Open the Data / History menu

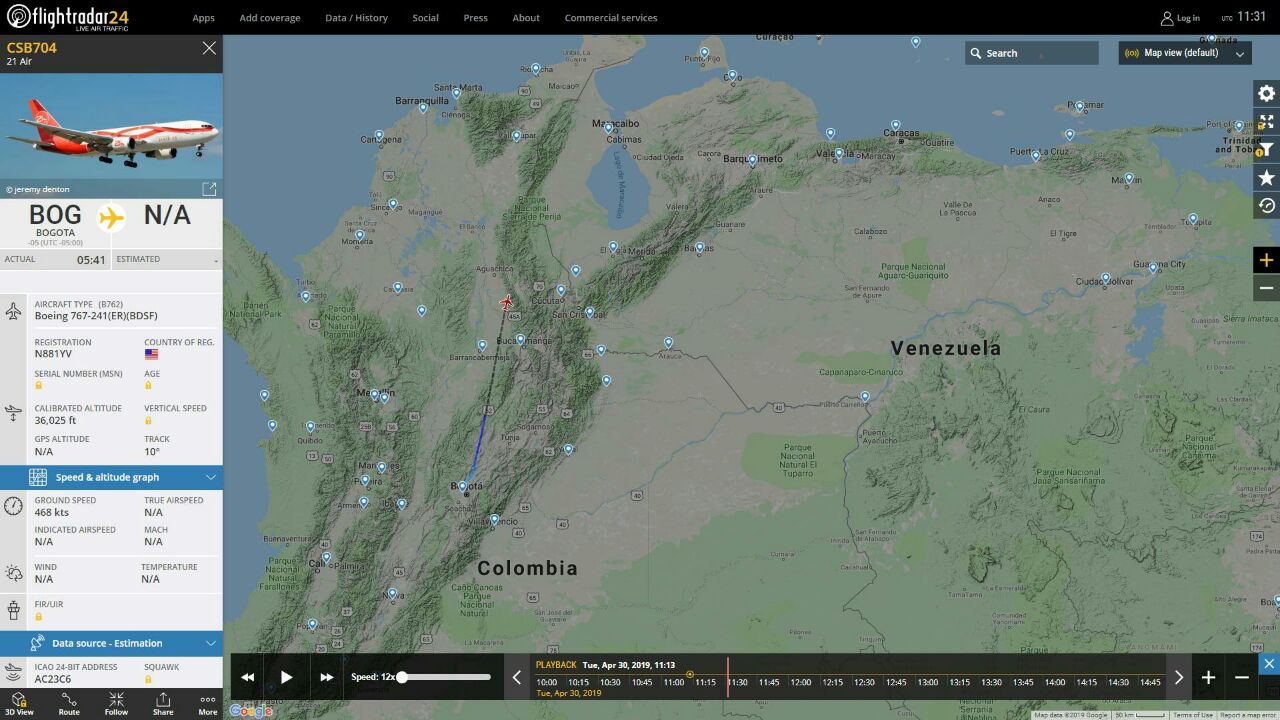coord(356,18)
